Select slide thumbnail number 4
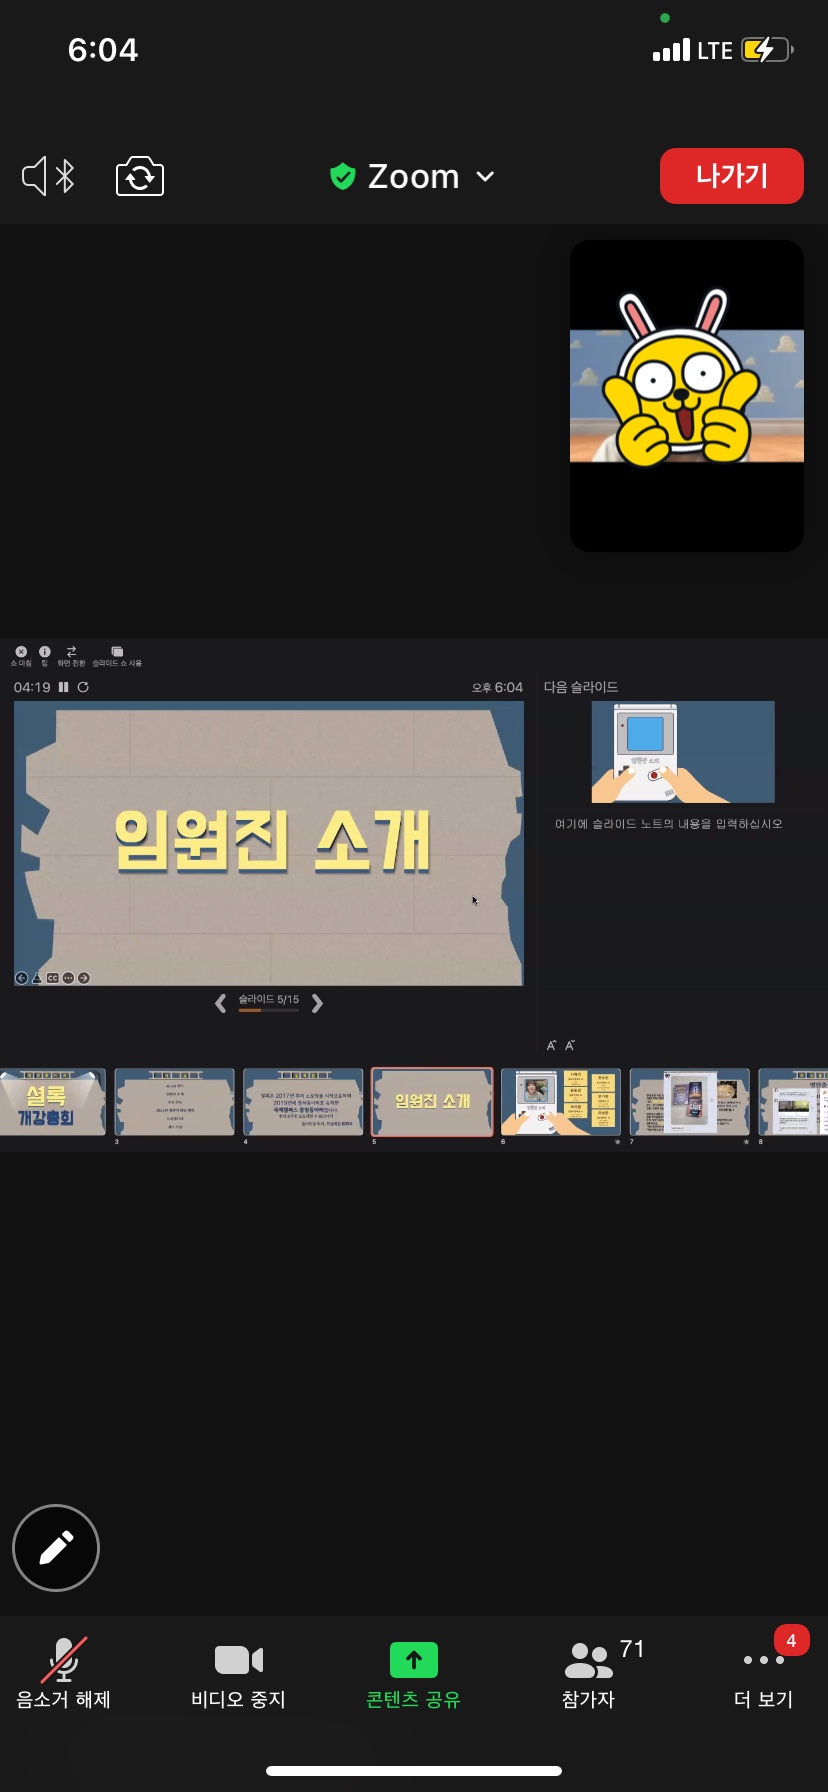The width and height of the screenshot is (828, 1792). click(x=303, y=1102)
